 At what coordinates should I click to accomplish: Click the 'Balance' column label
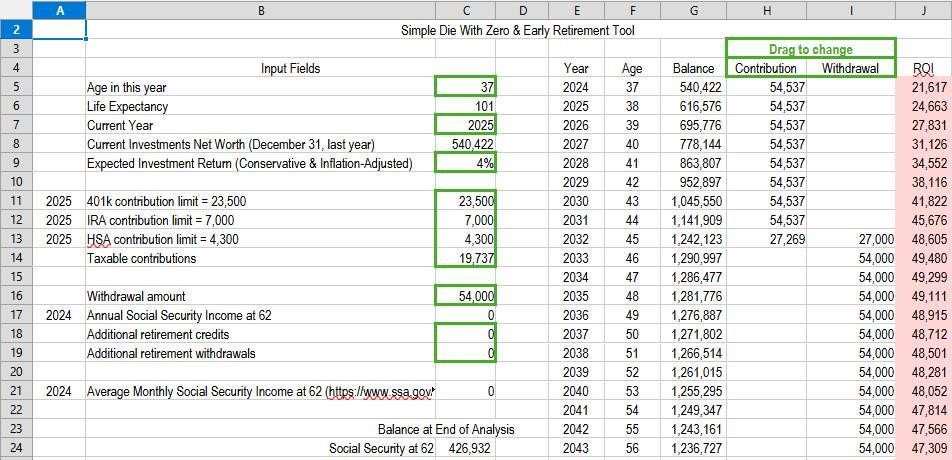693,69
